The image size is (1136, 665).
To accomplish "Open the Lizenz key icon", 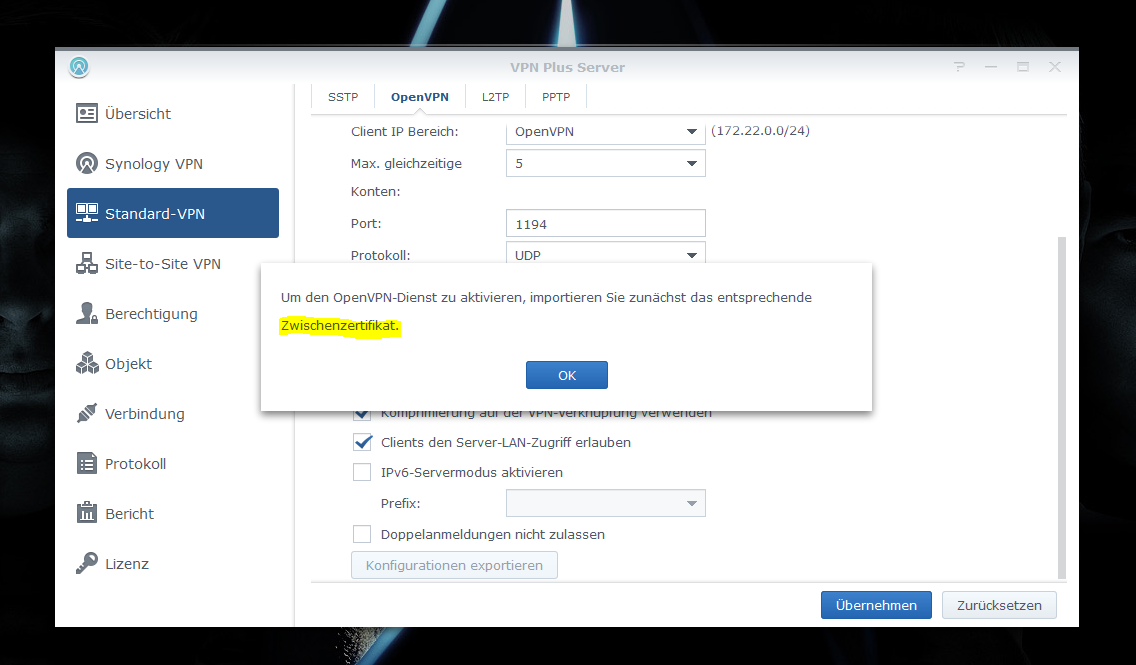I will click(x=87, y=563).
